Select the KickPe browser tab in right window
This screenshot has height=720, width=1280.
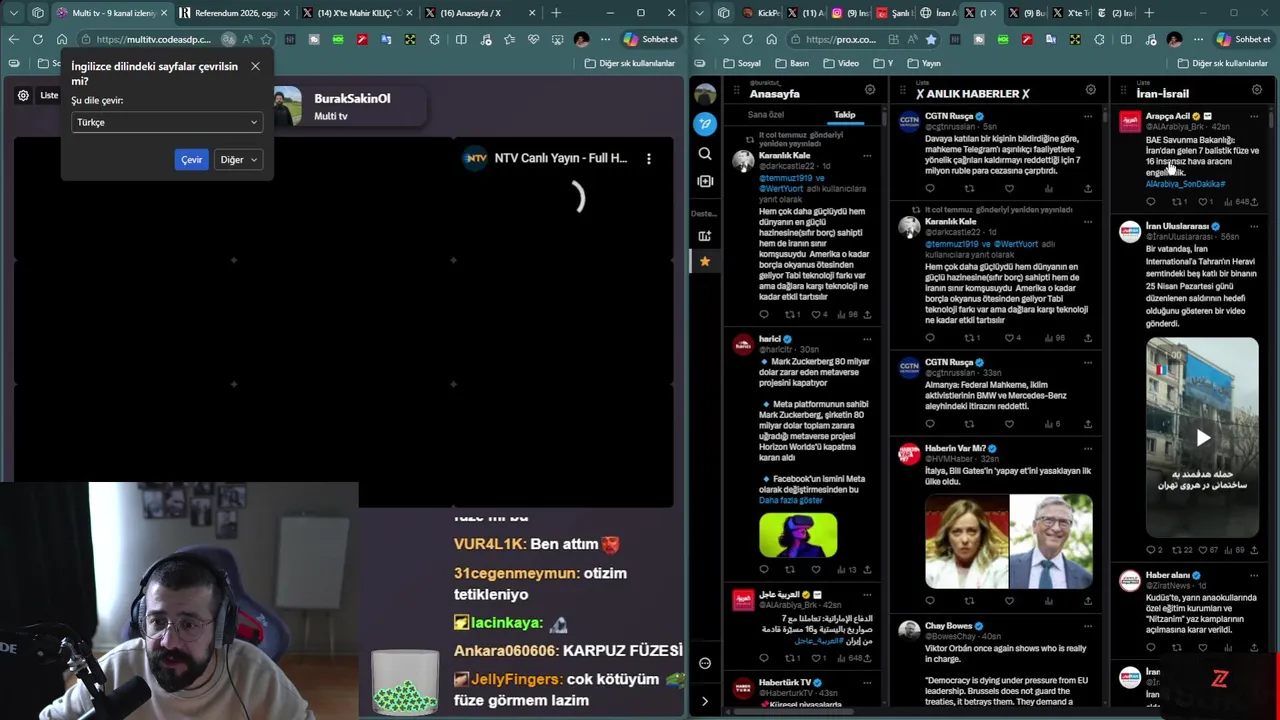pos(760,13)
